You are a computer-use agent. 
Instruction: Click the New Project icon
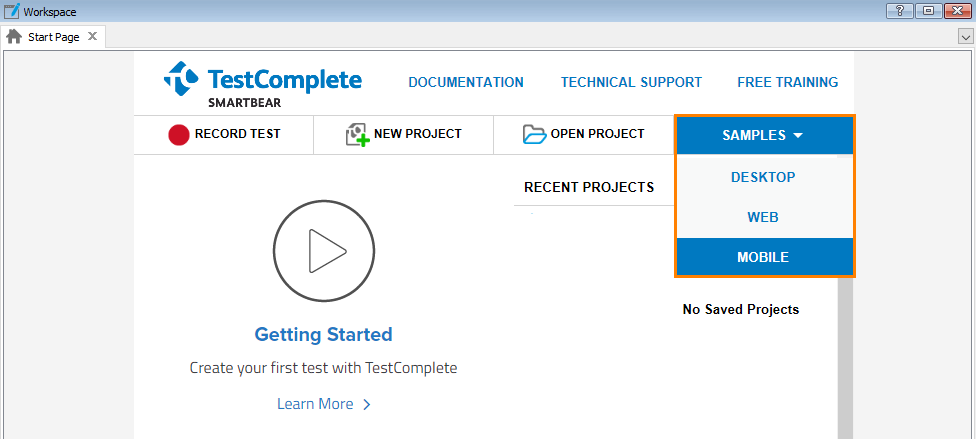[x=357, y=135]
